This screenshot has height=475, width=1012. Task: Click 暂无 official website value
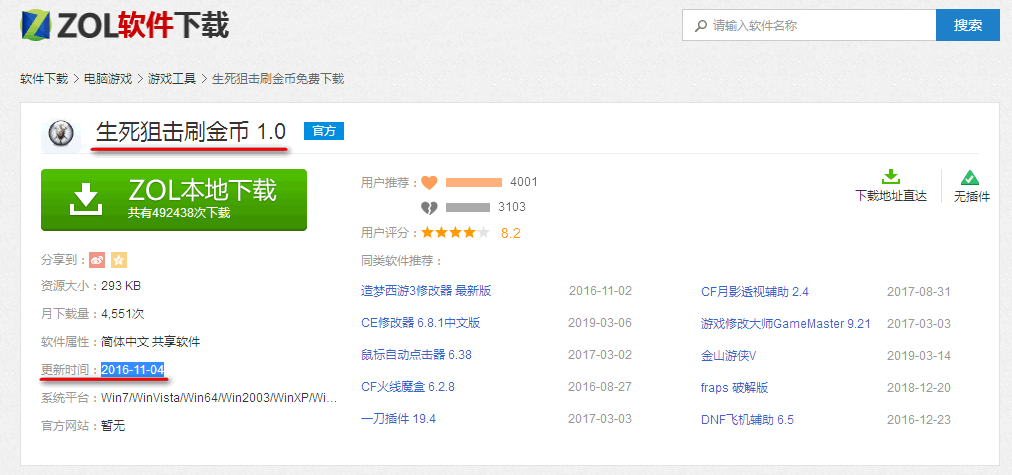point(113,426)
